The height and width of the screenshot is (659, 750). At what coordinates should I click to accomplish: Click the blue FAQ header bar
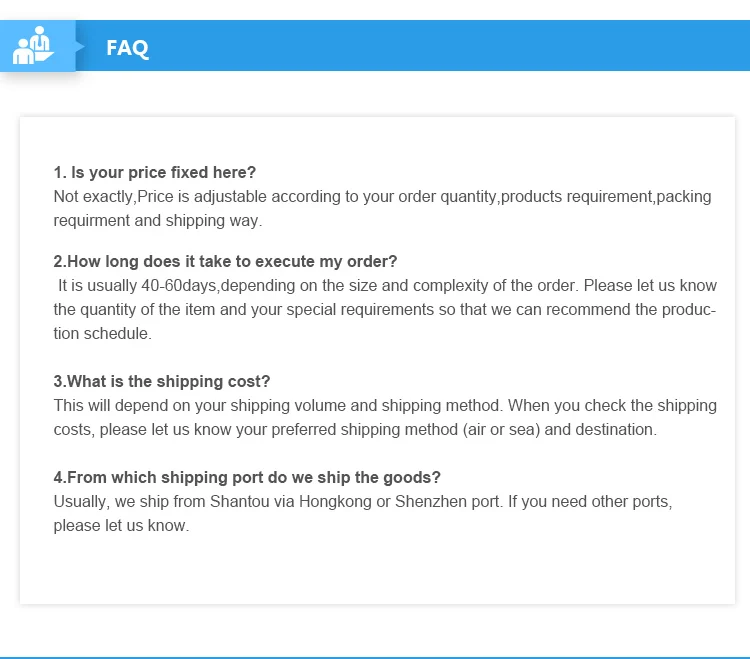click(x=450, y=46)
